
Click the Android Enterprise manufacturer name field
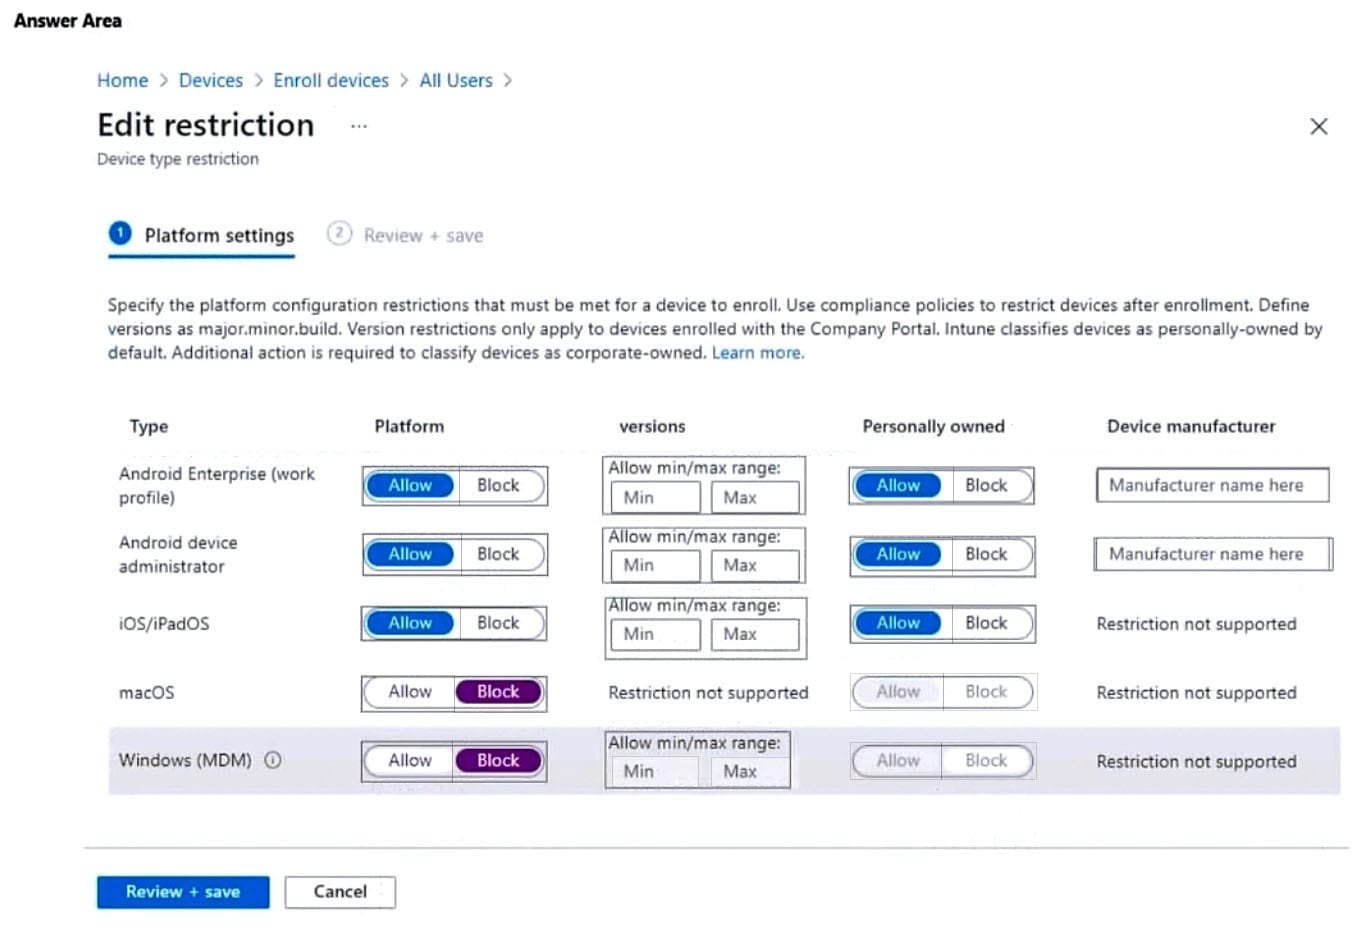(1212, 485)
